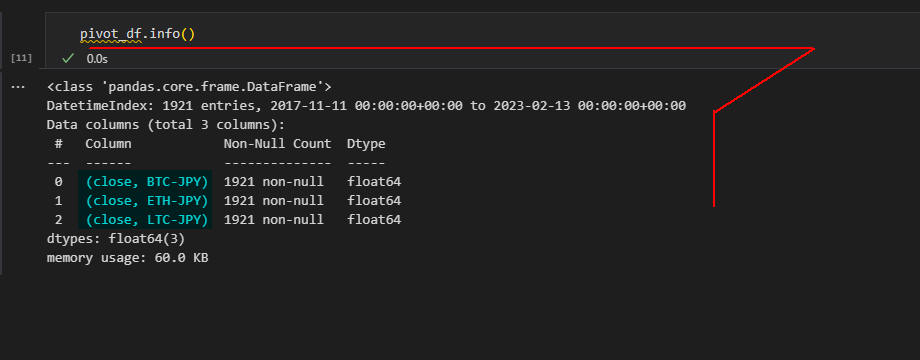920x360 pixels.
Task: Select highlighted (close, BTC-JPY) column entry
Action: [x=147, y=182]
